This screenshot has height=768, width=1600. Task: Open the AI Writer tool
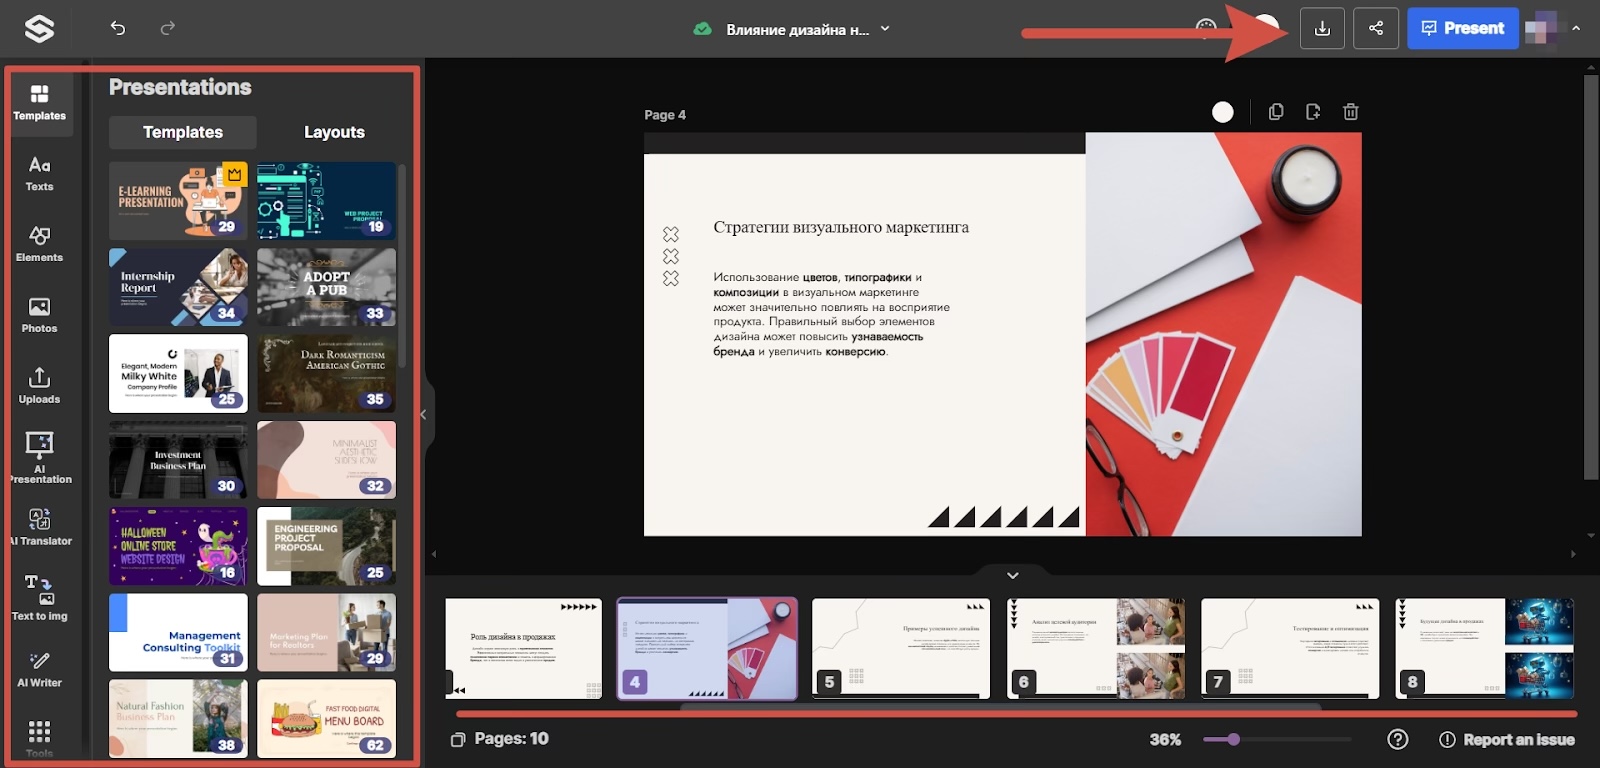click(40, 670)
